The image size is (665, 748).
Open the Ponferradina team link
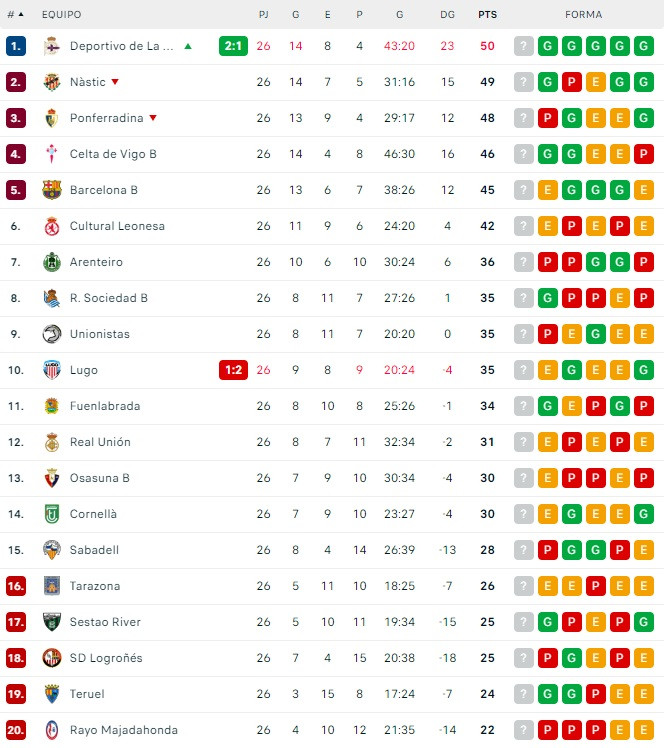(106, 118)
